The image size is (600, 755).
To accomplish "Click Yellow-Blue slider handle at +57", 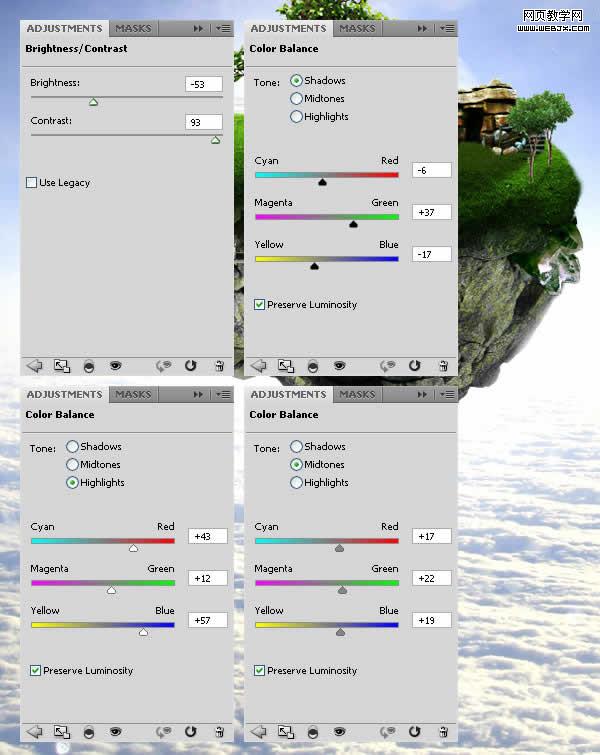I will click(143, 632).
